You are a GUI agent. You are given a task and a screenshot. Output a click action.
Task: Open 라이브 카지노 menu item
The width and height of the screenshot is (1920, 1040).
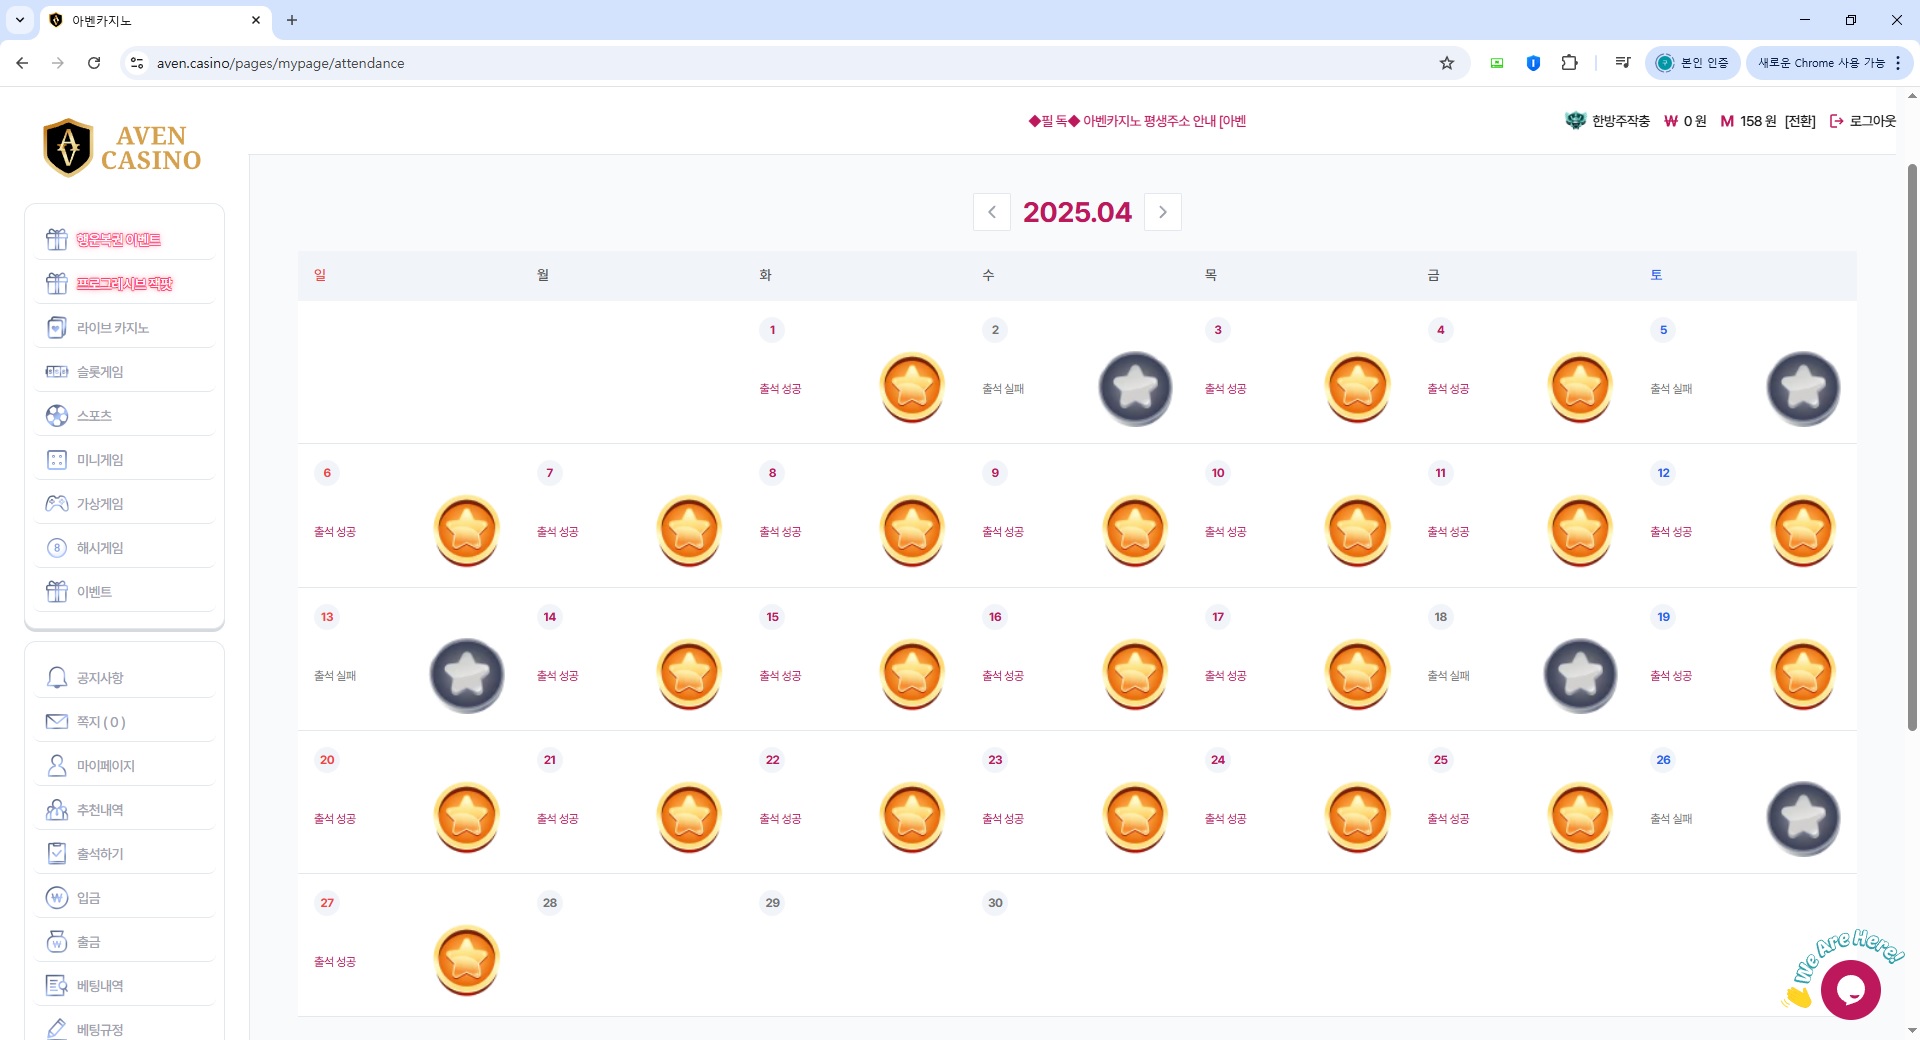tap(113, 328)
